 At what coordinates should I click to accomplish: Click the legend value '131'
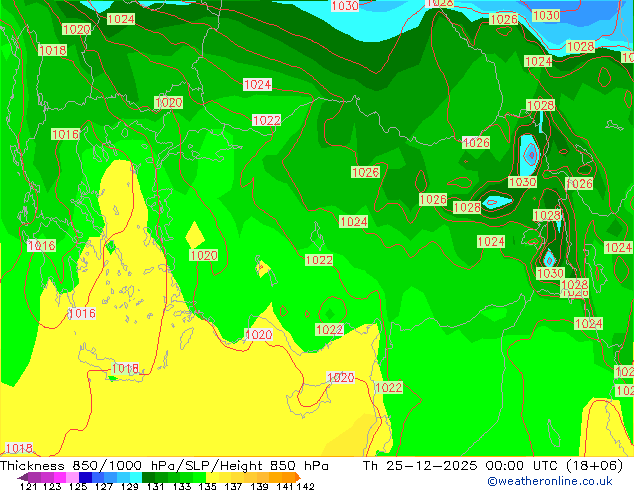[x=155, y=486]
